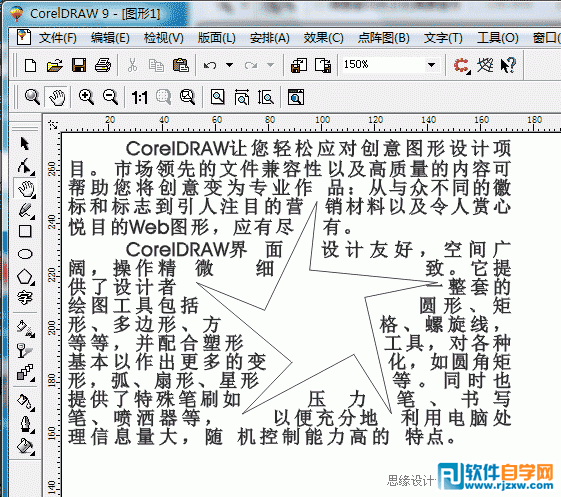Click the Zoom In plus magnifier
Image resolution: width=561 pixels, height=497 pixels.
tap(86, 97)
